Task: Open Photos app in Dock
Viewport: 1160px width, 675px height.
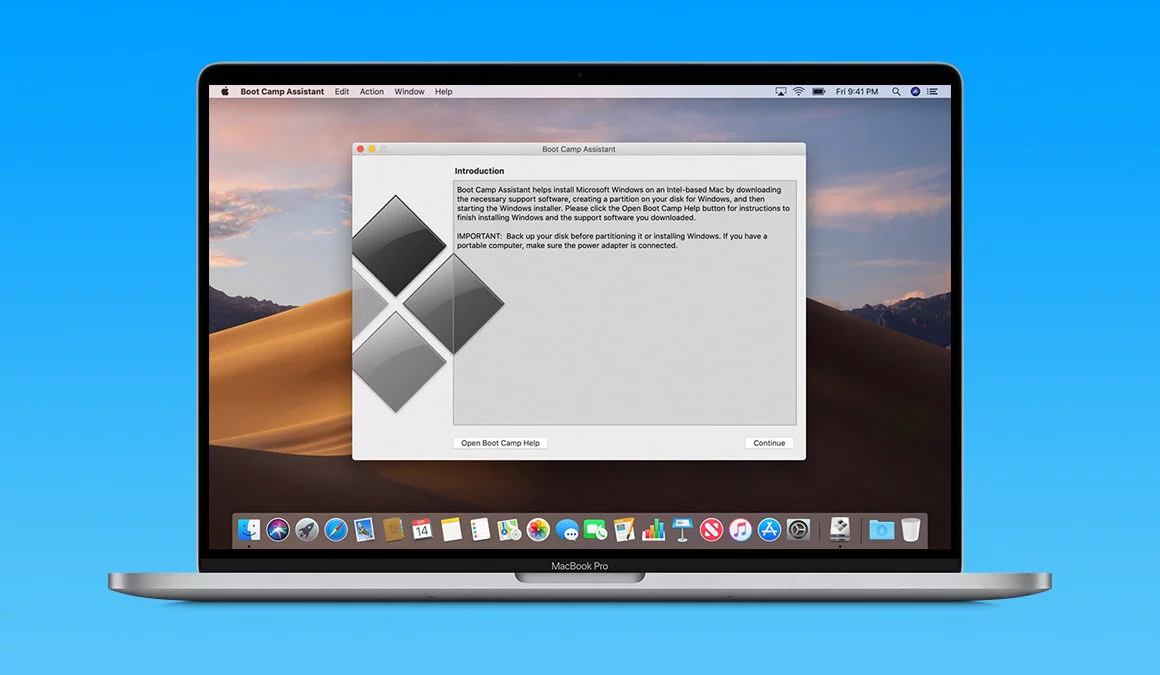Action: click(538, 530)
